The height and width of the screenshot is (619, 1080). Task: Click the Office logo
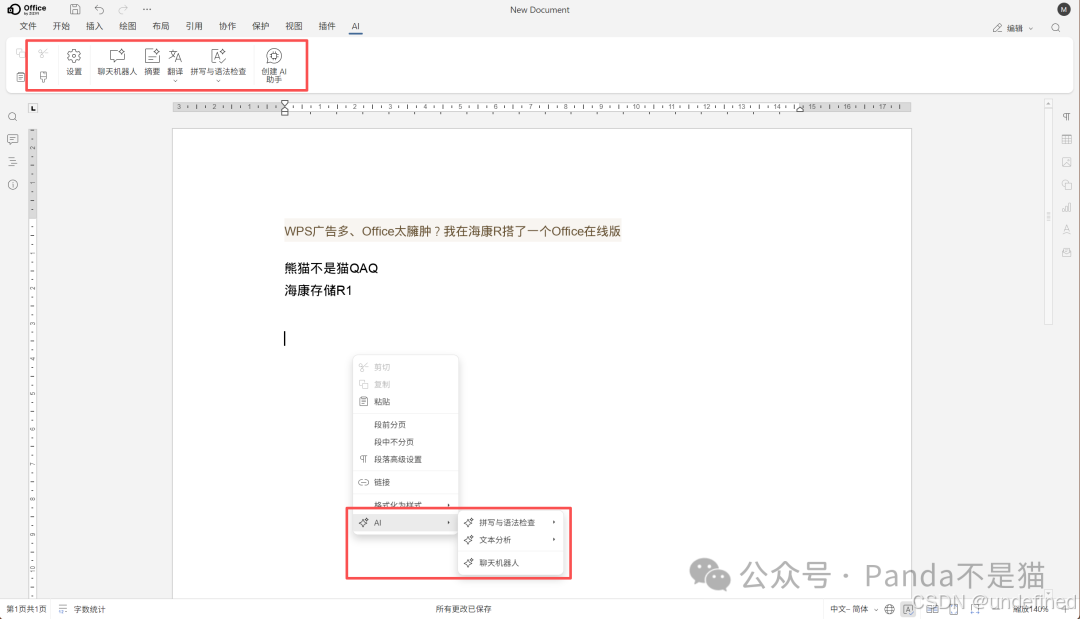(27, 9)
